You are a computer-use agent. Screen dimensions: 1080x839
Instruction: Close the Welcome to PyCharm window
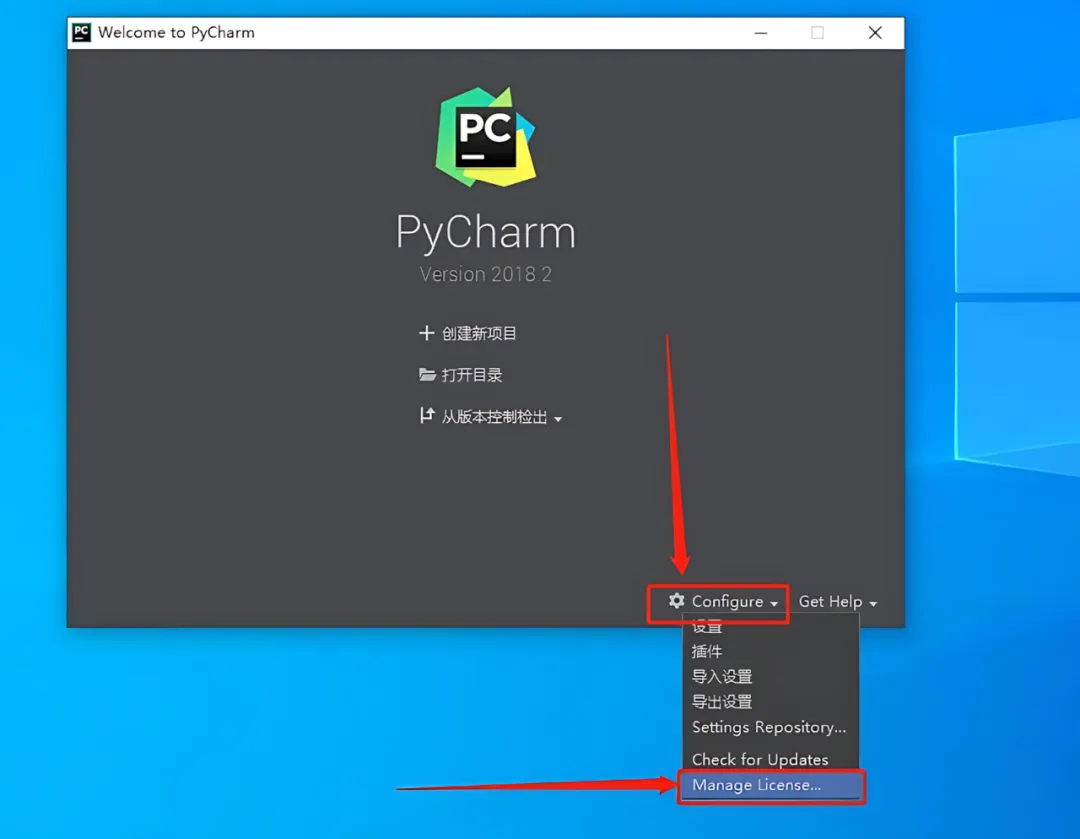pos(875,32)
